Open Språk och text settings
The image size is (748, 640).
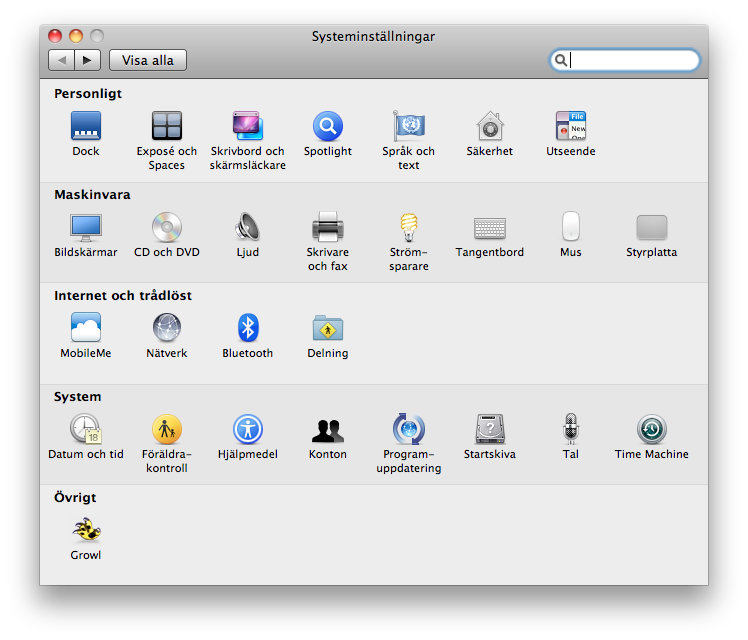(x=408, y=127)
